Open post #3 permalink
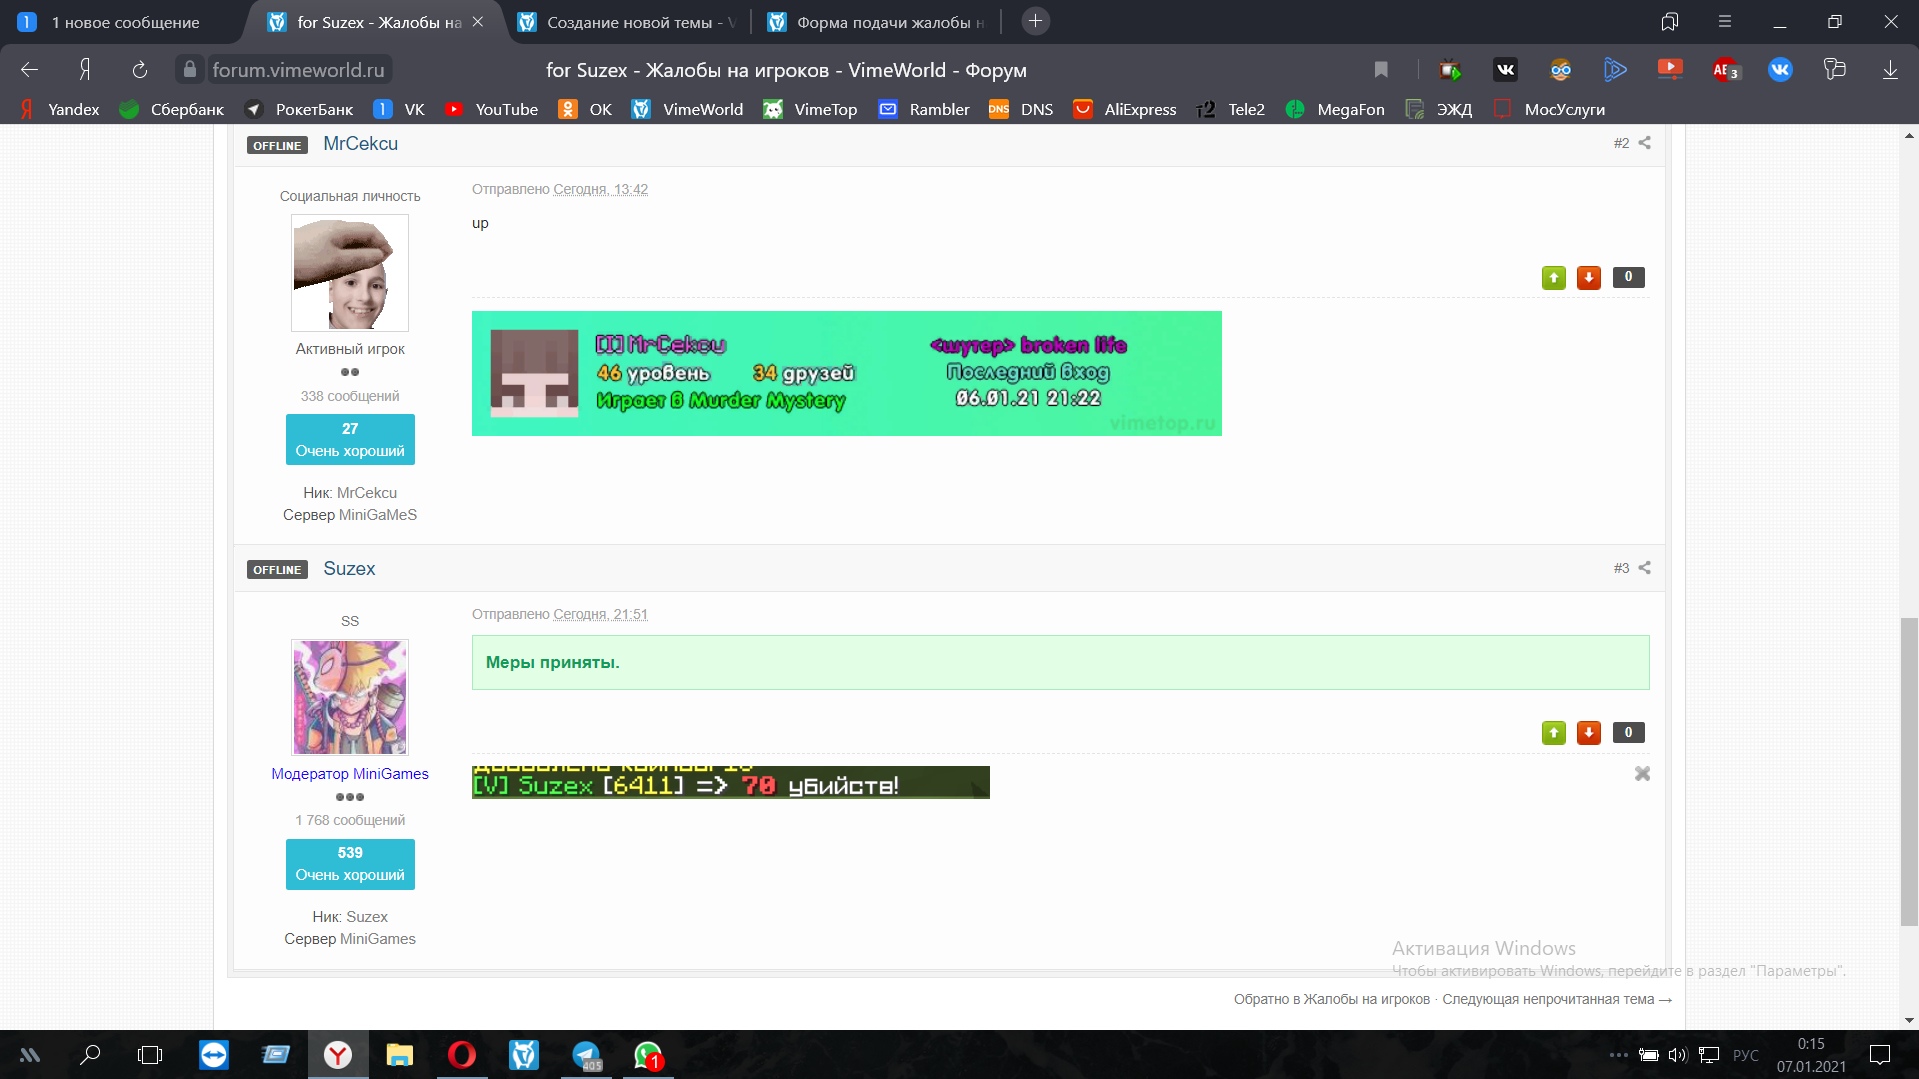1919x1079 pixels. point(1621,568)
